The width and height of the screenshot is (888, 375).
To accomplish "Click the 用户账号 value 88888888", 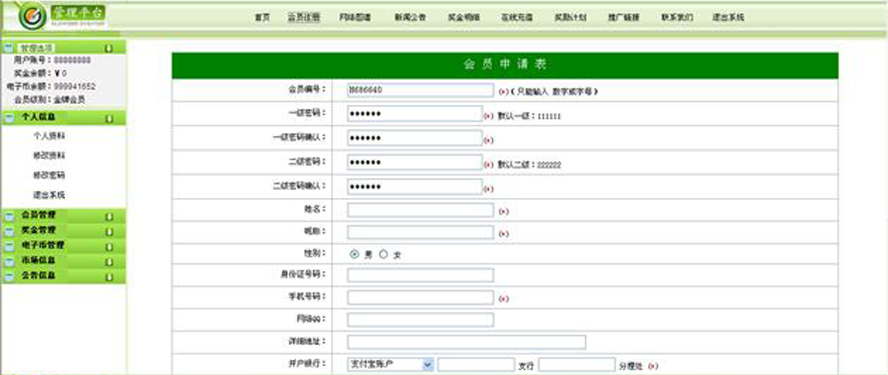I will click(72, 60).
